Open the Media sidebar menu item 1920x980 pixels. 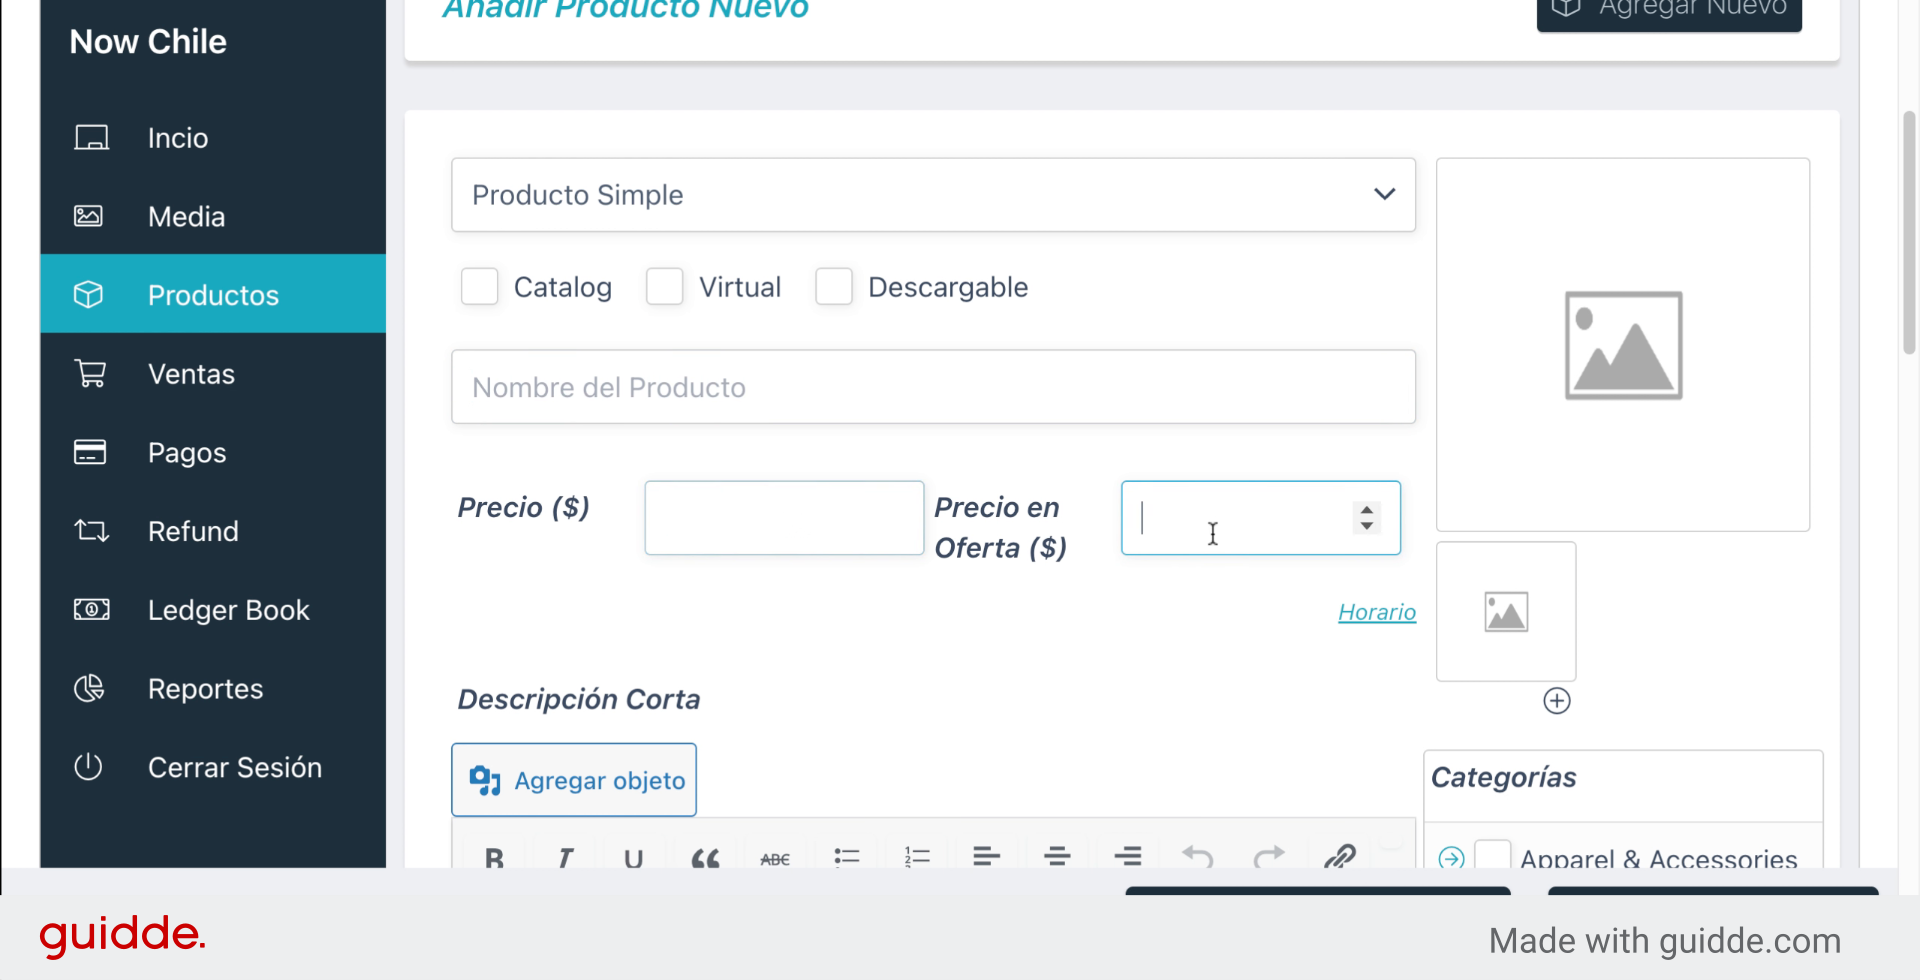[x=213, y=216]
